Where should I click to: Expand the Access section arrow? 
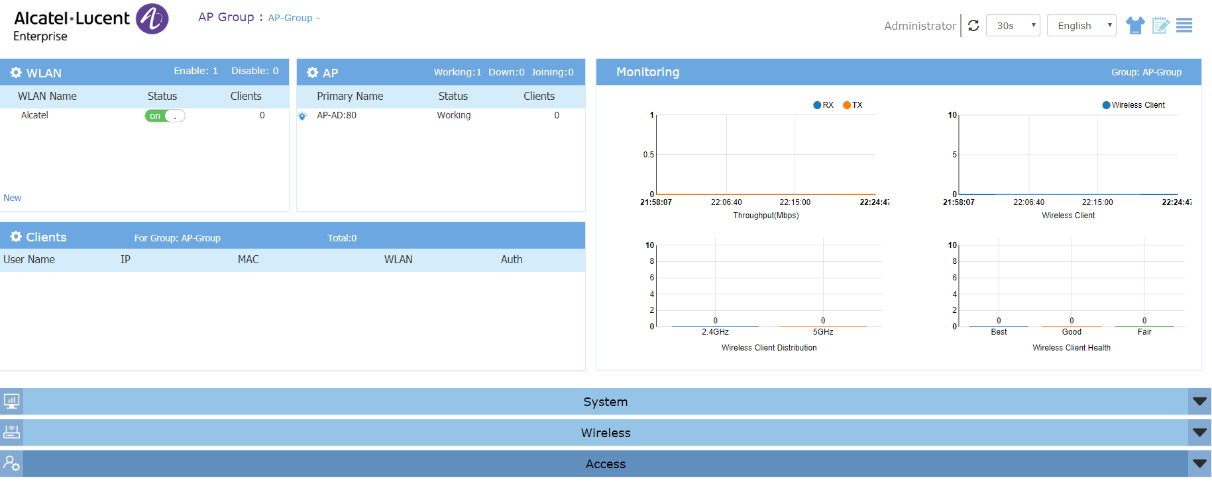[1200, 464]
